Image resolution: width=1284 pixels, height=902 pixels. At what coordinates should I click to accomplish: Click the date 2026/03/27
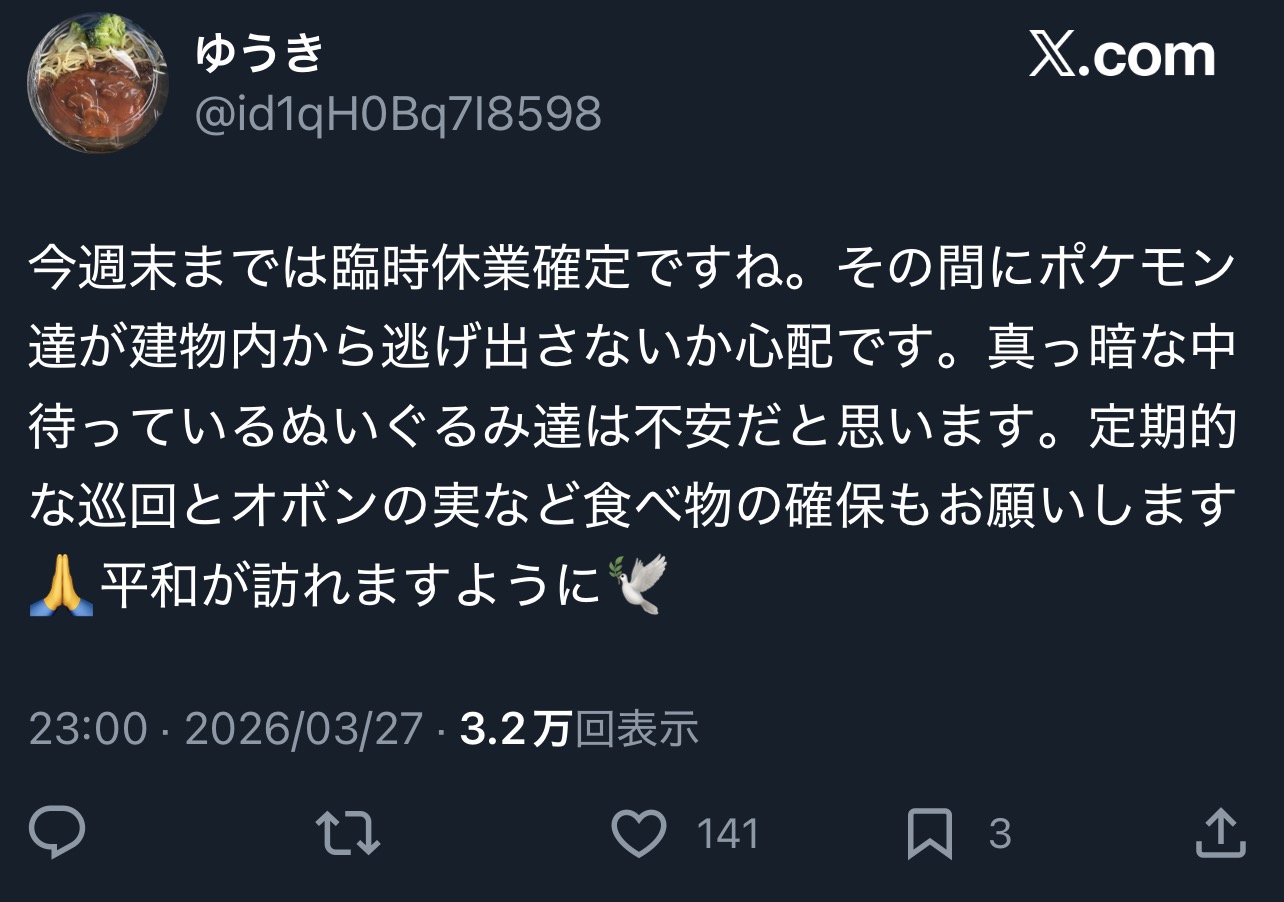pos(304,730)
